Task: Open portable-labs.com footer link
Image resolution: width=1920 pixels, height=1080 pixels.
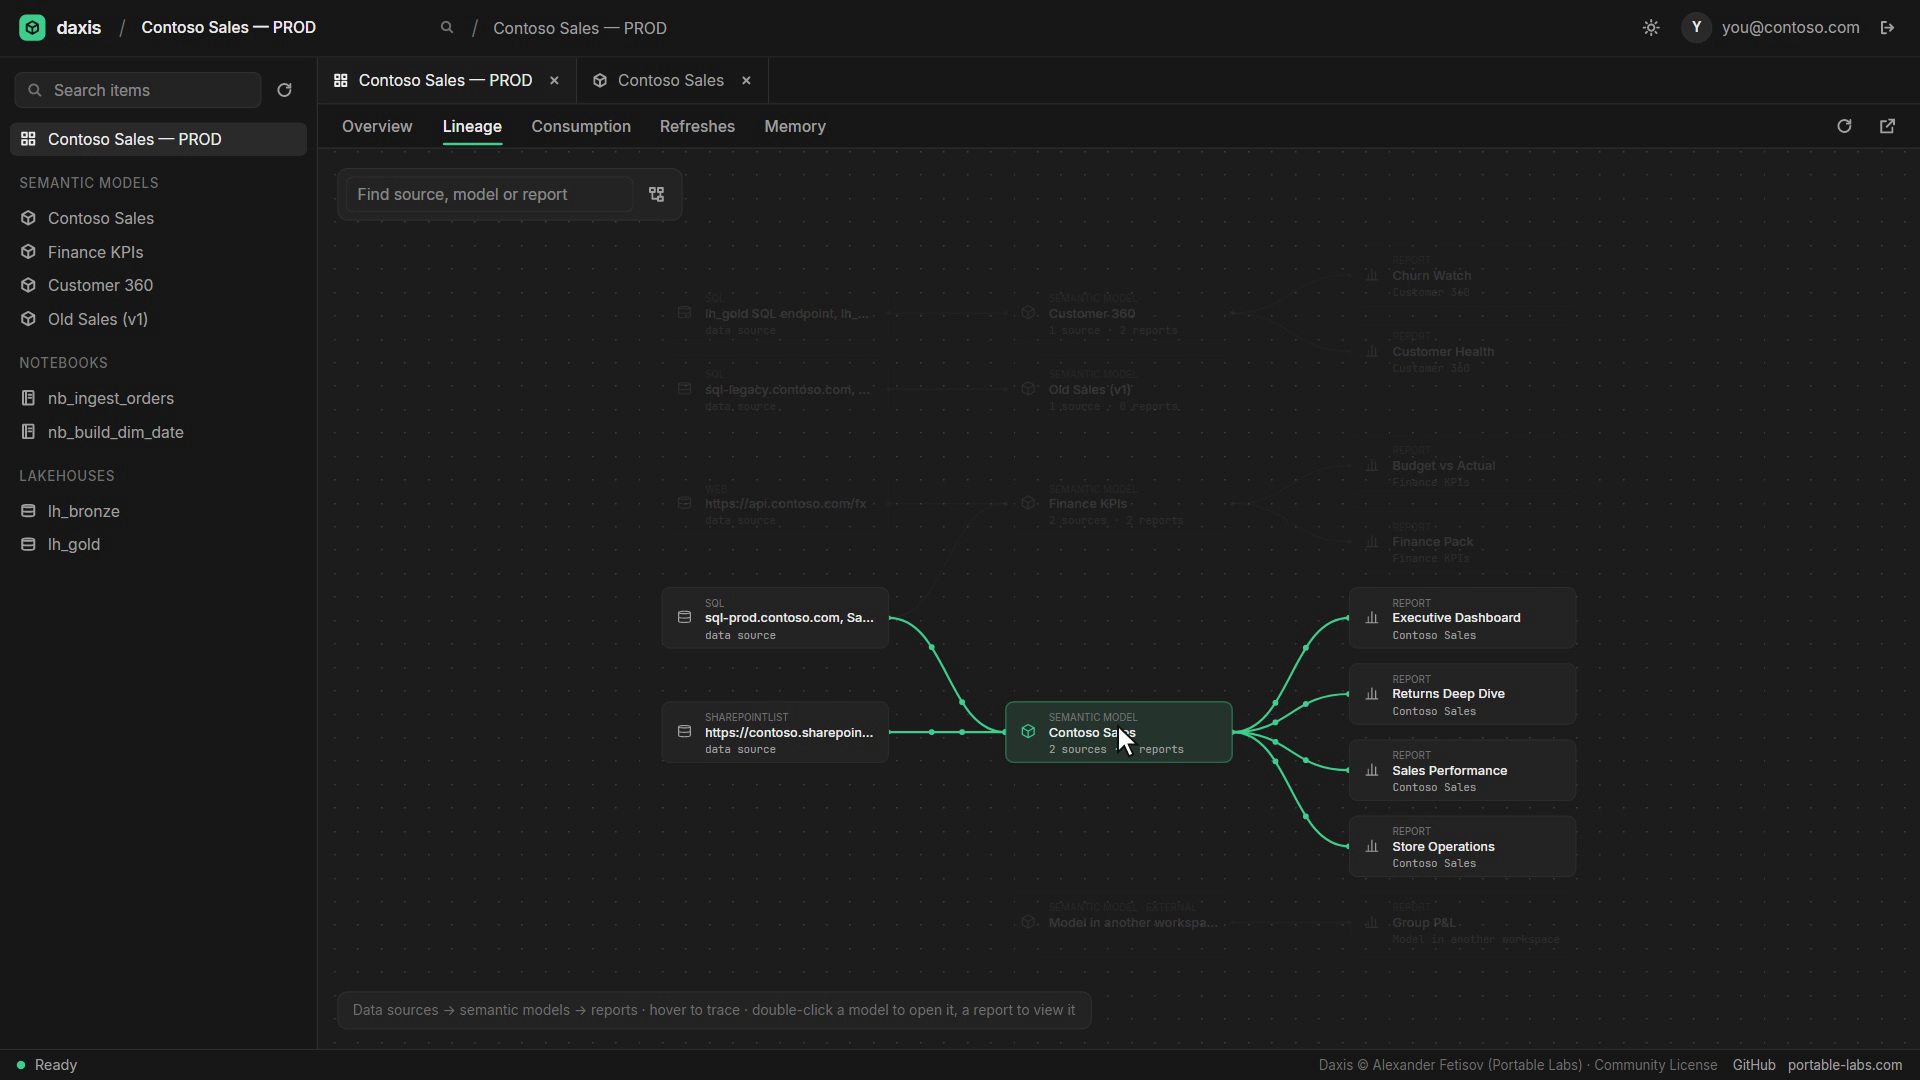Action: click(1845, 1065)
